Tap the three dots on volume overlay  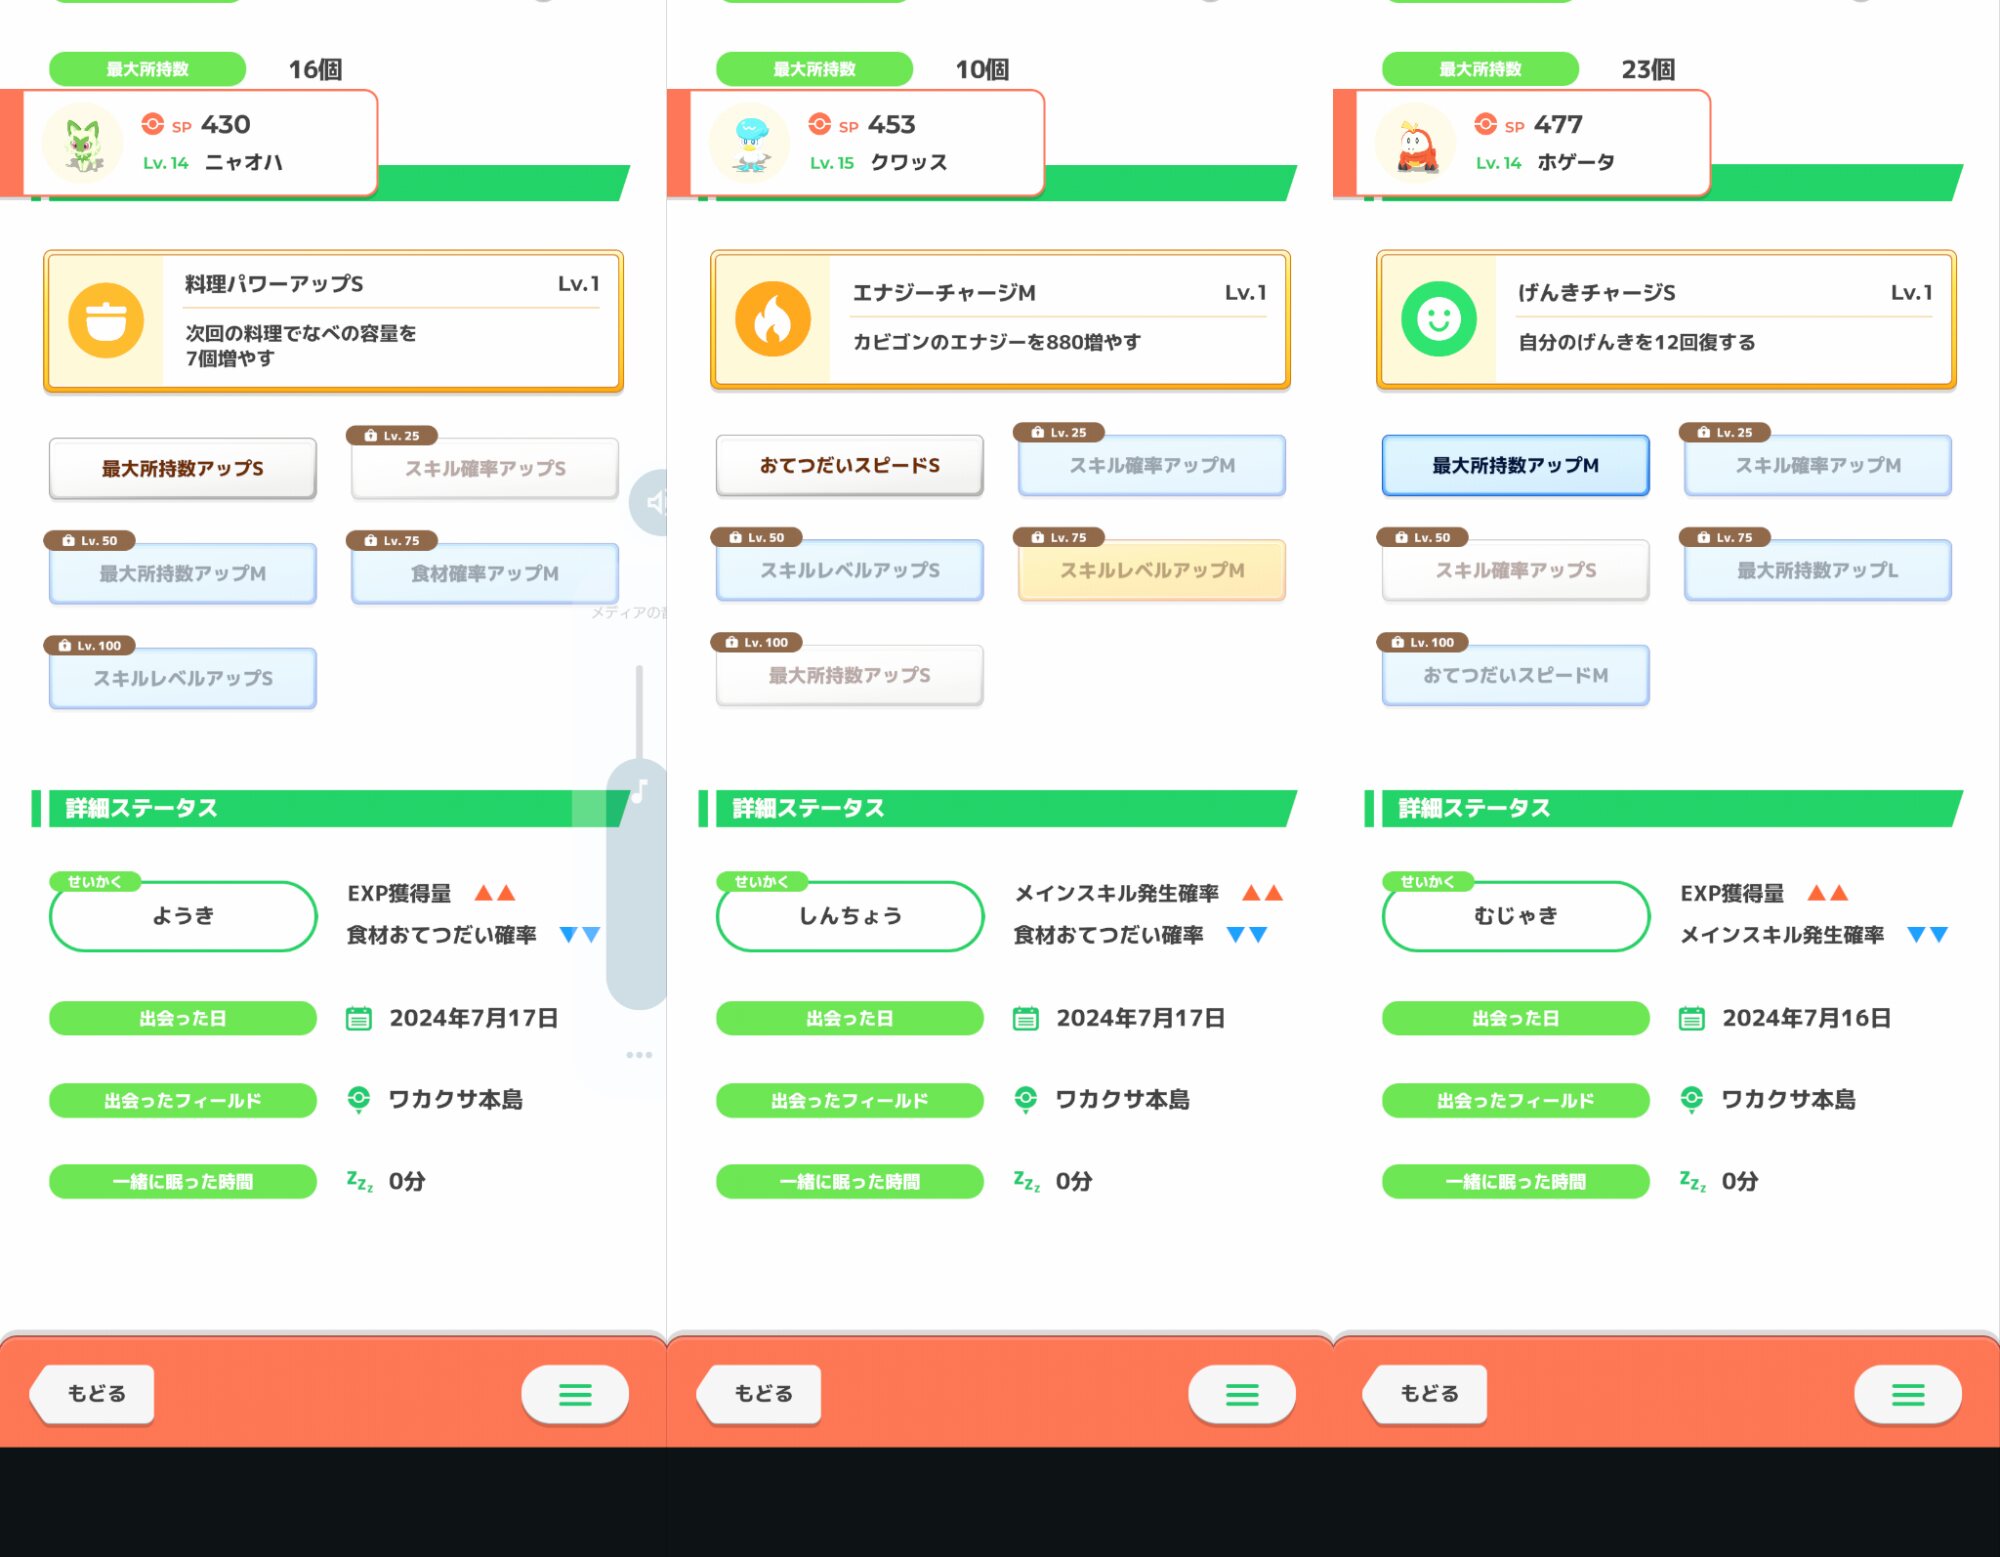[x=639, y=1055]
